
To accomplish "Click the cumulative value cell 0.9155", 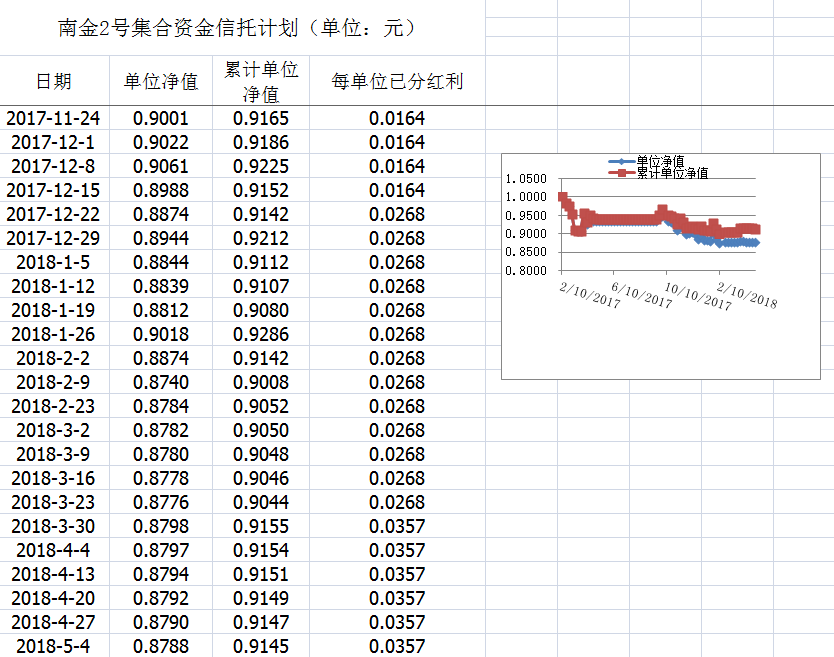I will pos(260,526).
